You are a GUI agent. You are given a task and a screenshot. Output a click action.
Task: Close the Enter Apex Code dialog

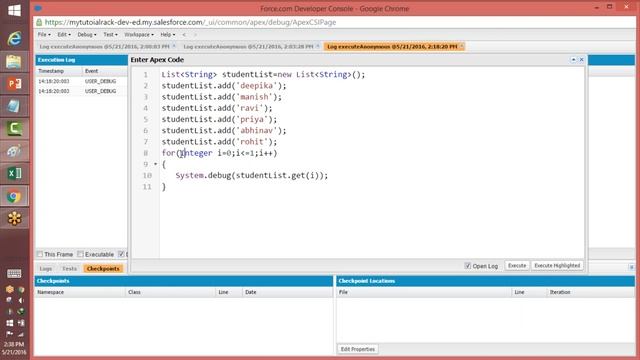(582, 60)
